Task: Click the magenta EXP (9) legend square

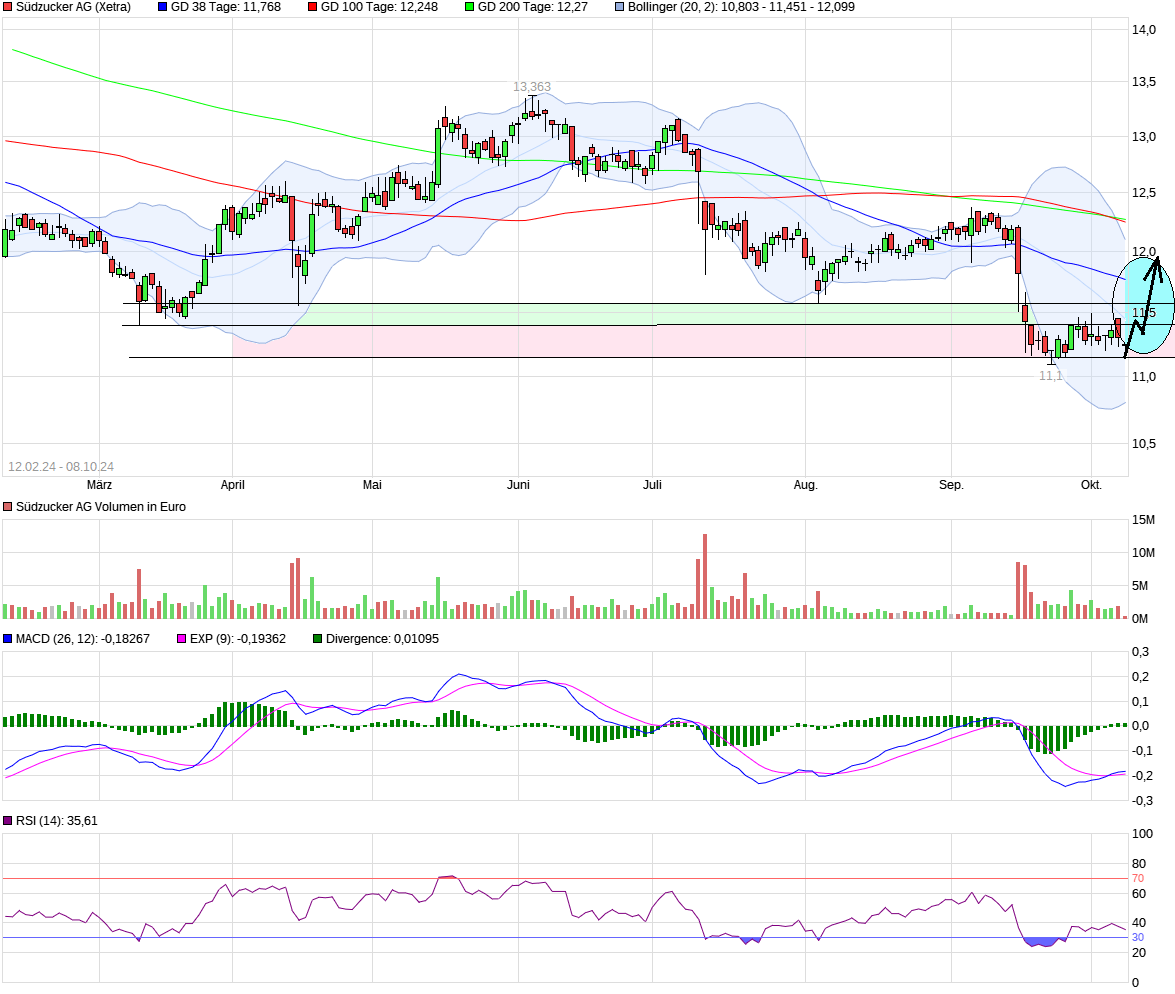Action: [181, 639]
